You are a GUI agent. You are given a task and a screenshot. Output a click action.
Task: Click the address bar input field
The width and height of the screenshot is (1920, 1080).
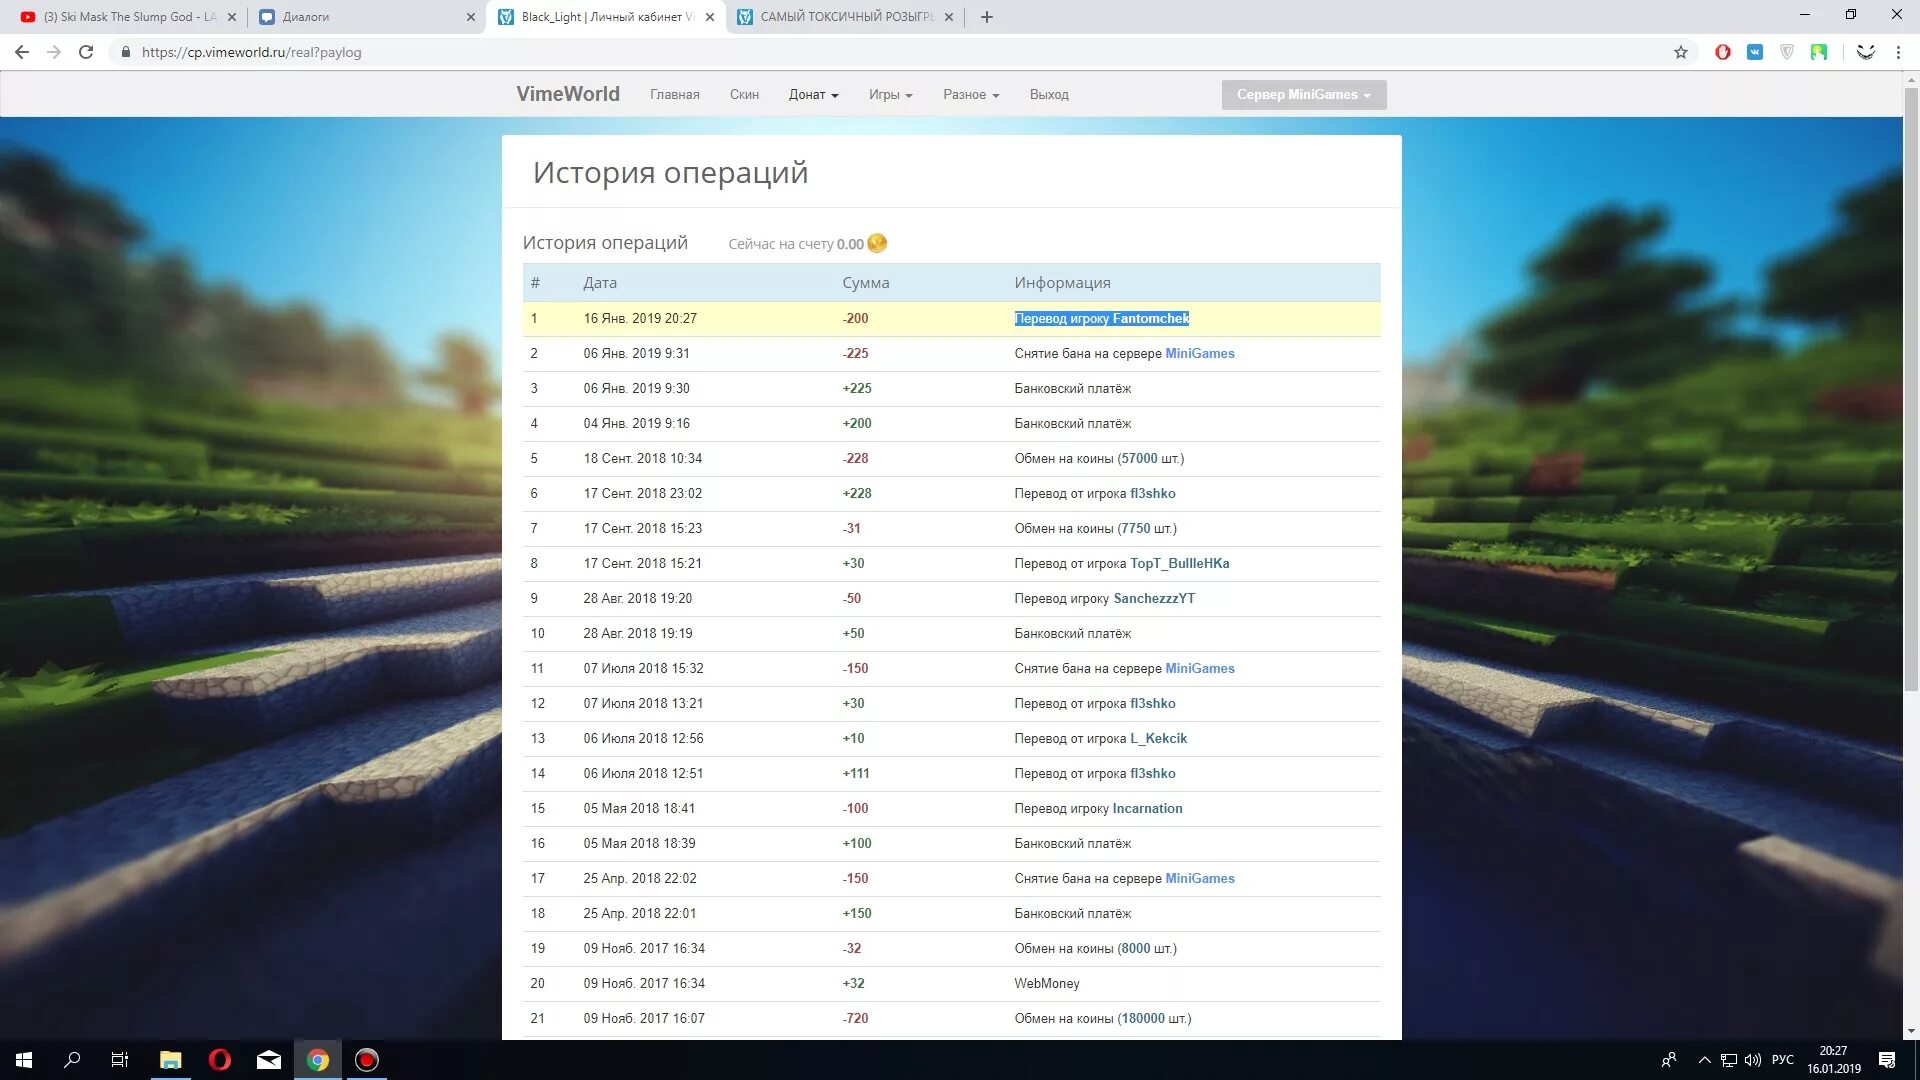960,53
